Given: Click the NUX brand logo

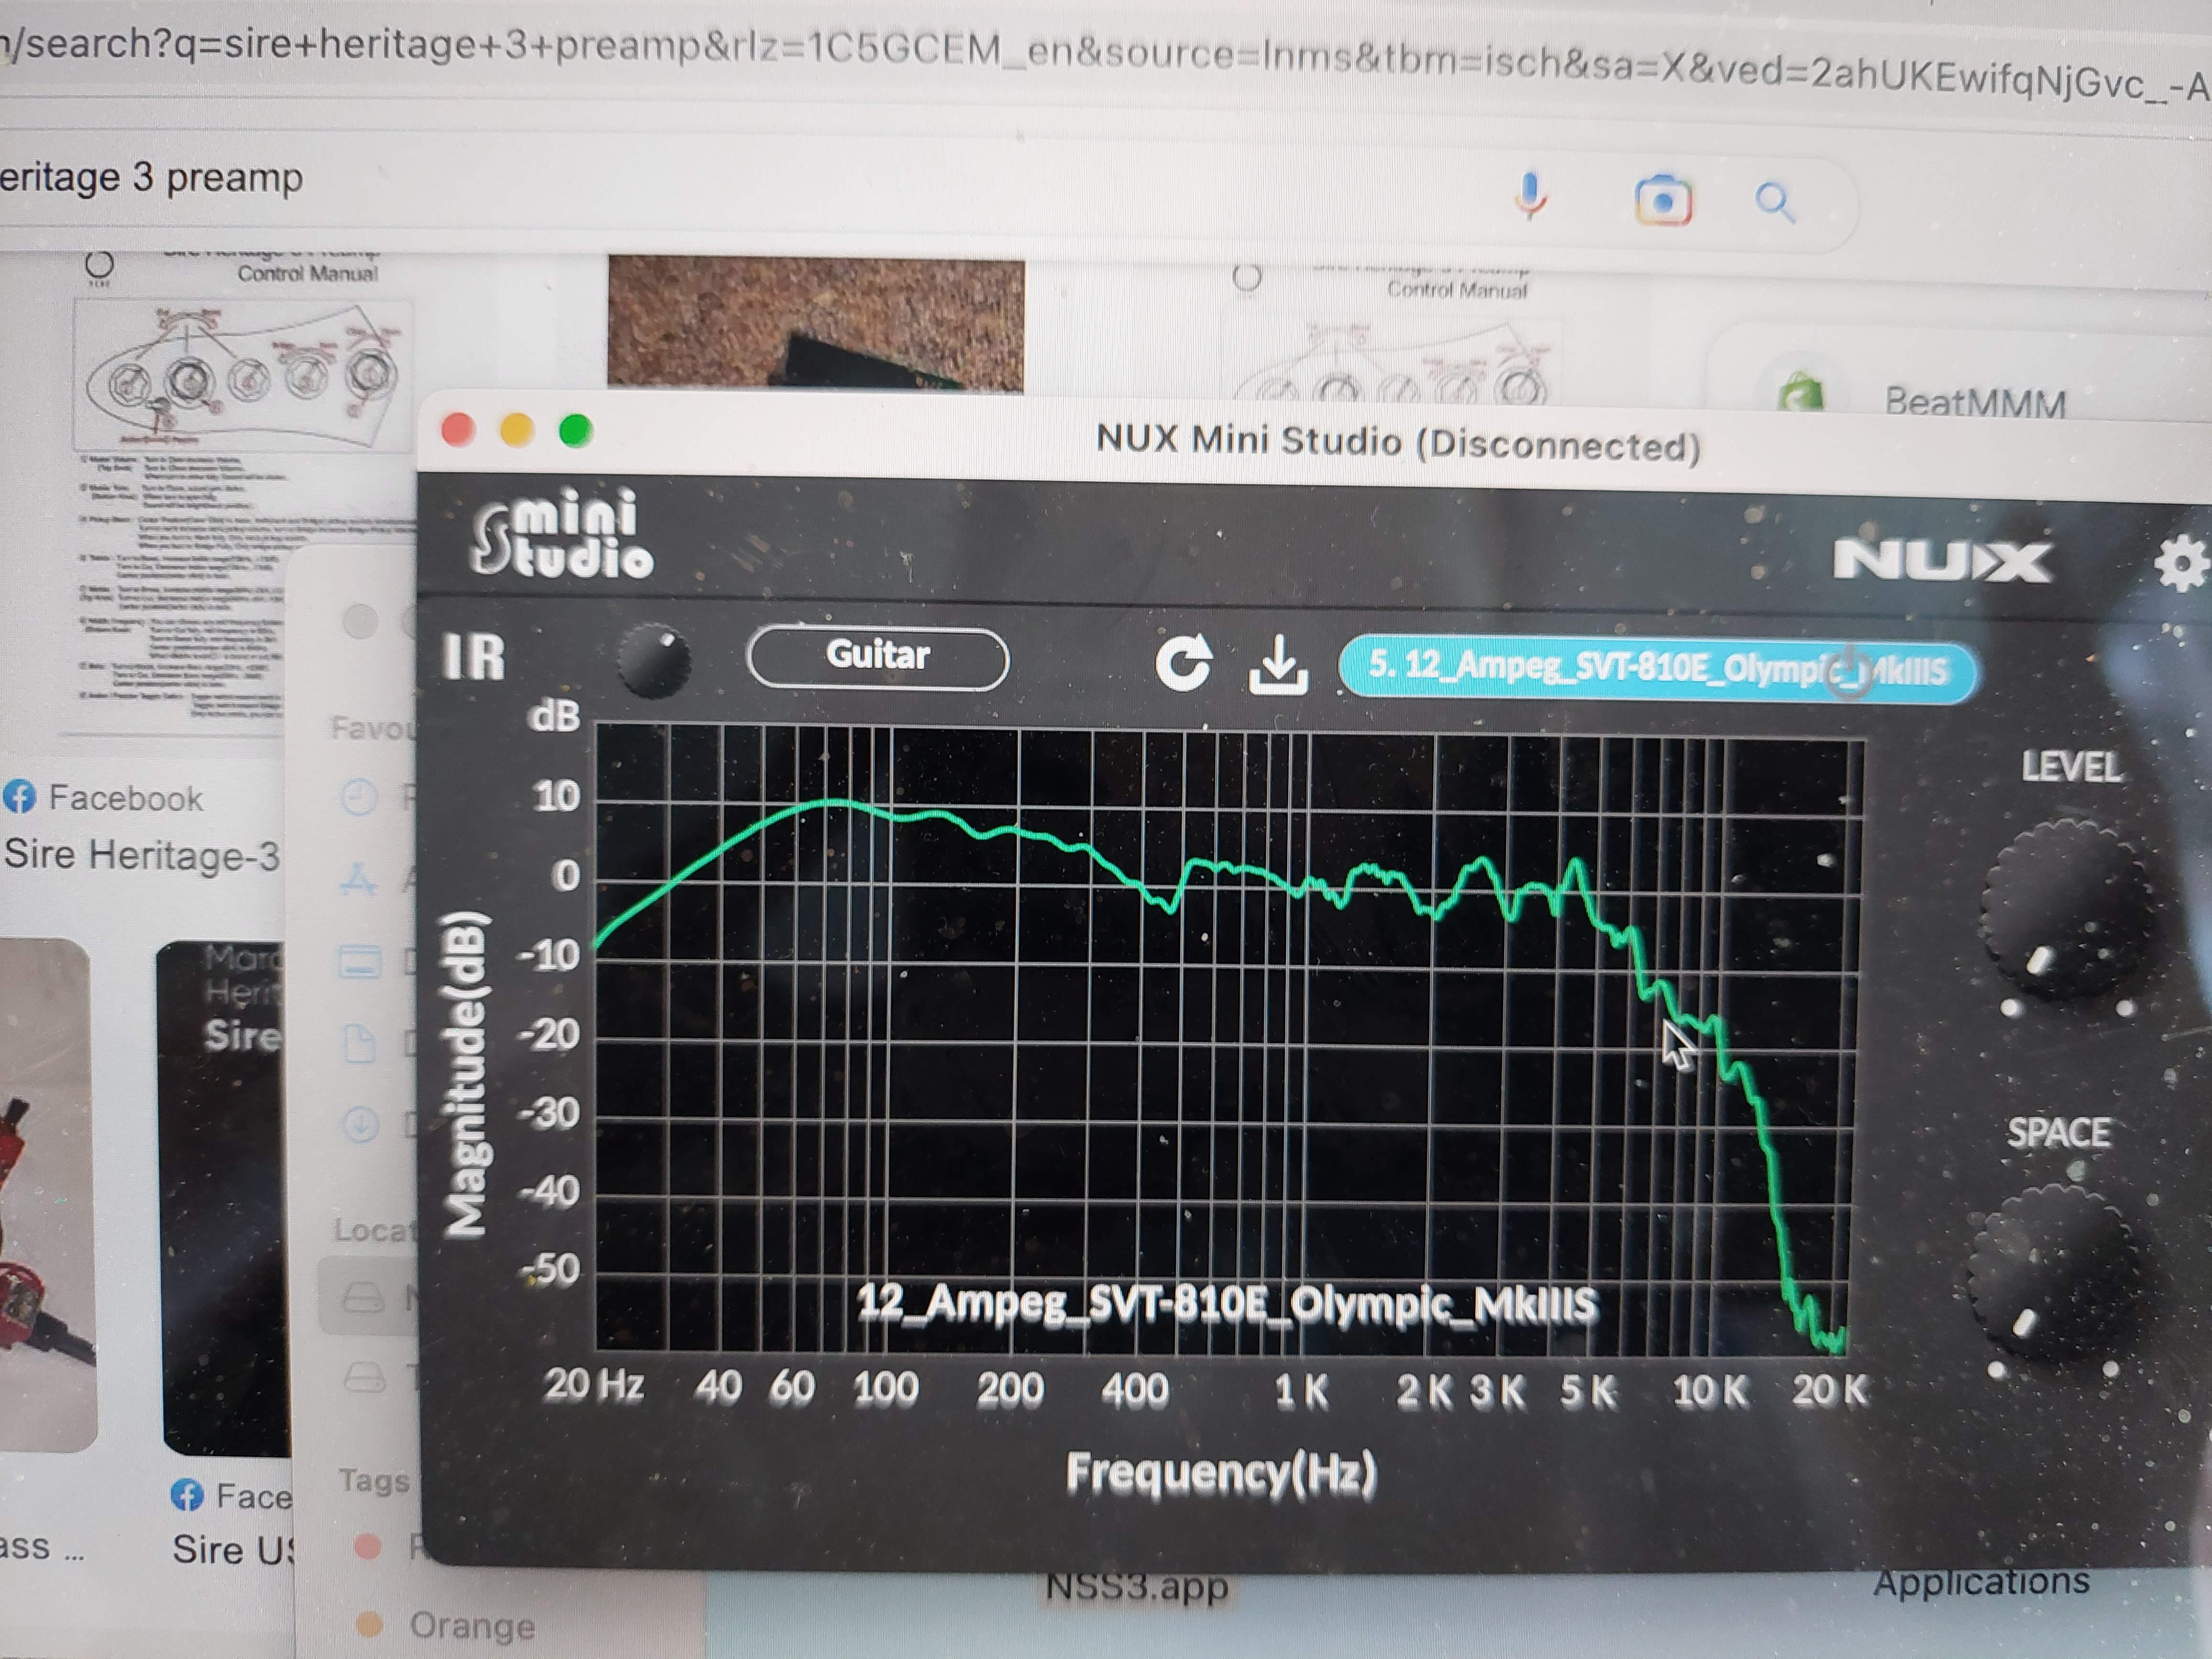Looking at the screenshot, I should [x=1943, y=561].
